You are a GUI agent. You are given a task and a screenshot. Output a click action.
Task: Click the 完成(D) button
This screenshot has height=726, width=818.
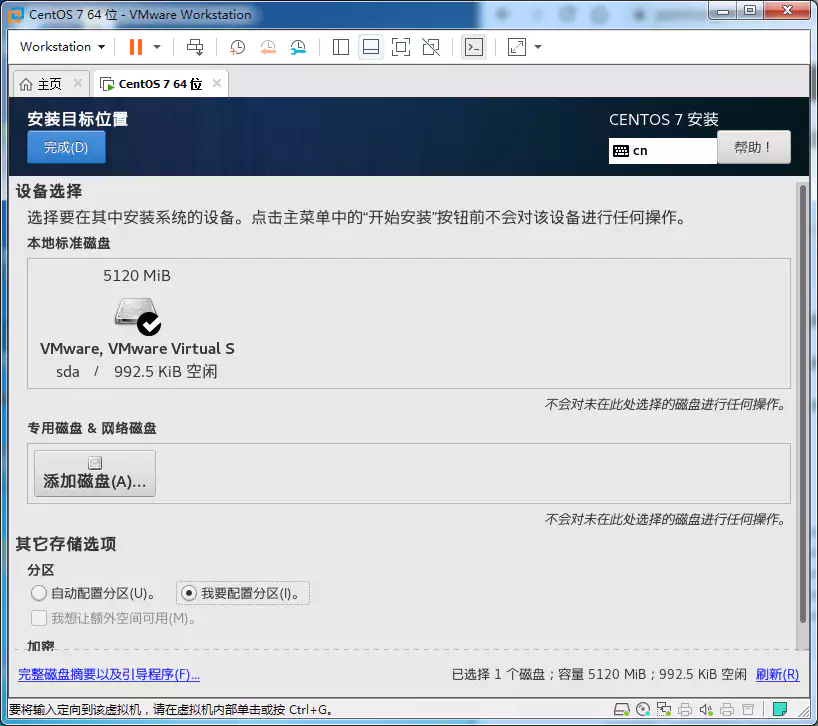pos(66,147)
